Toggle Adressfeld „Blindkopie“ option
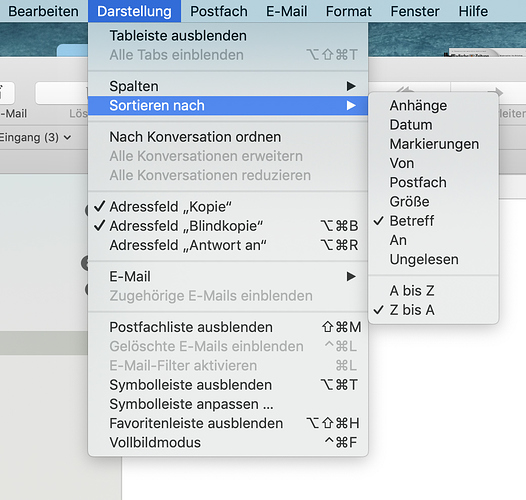 (x=228, y=226)
